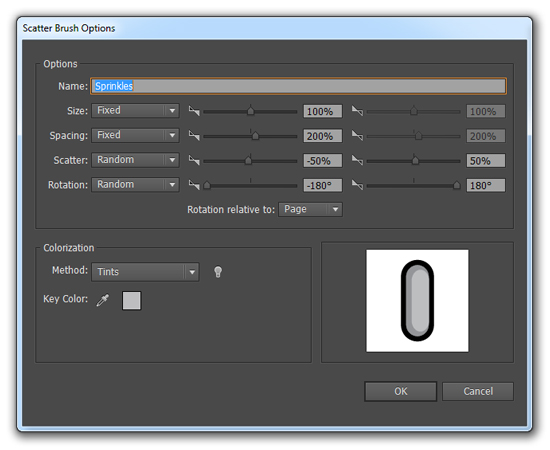
Task: Click the Size minimum slider icon
Action: pos(194,111)
